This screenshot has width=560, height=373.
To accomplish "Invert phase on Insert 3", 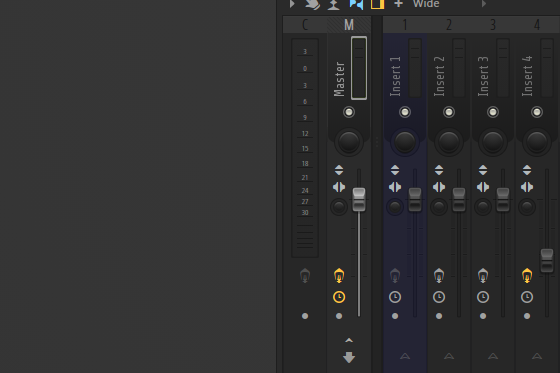I will (x=483, y=170).
